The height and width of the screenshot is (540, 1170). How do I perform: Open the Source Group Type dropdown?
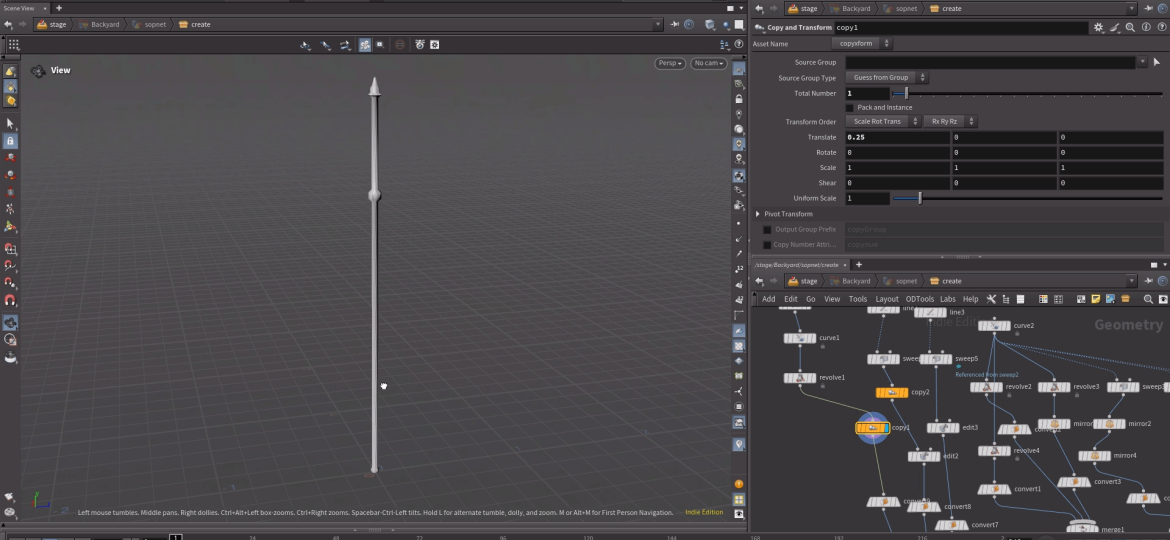887,77
